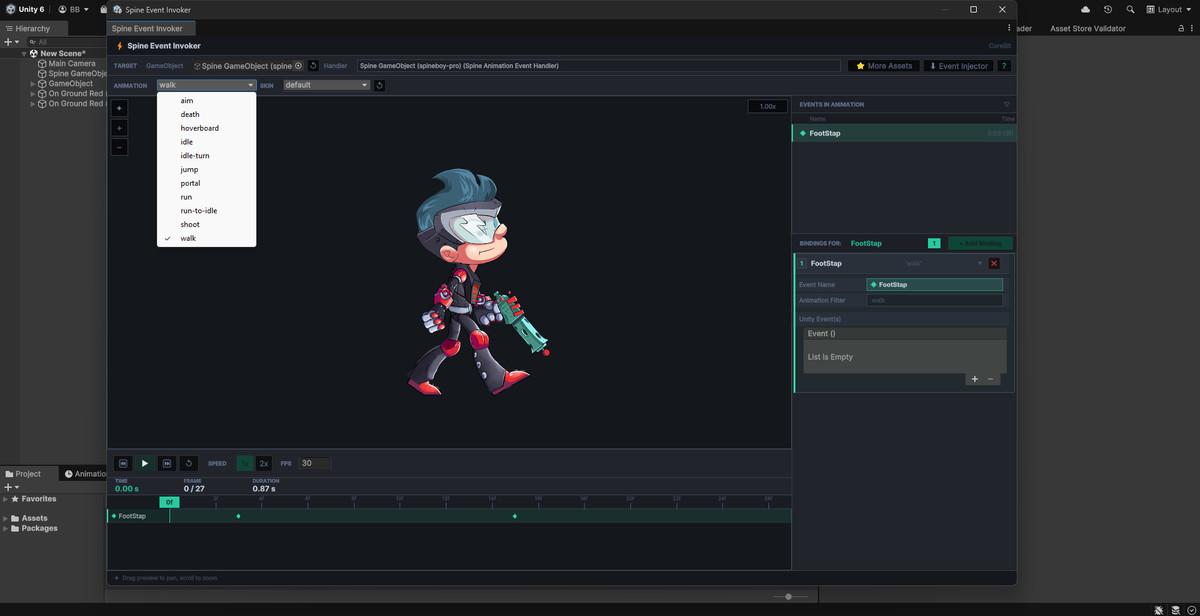Step to the next frame
This screenshot has width=1200, height=616.
[167, 463]
